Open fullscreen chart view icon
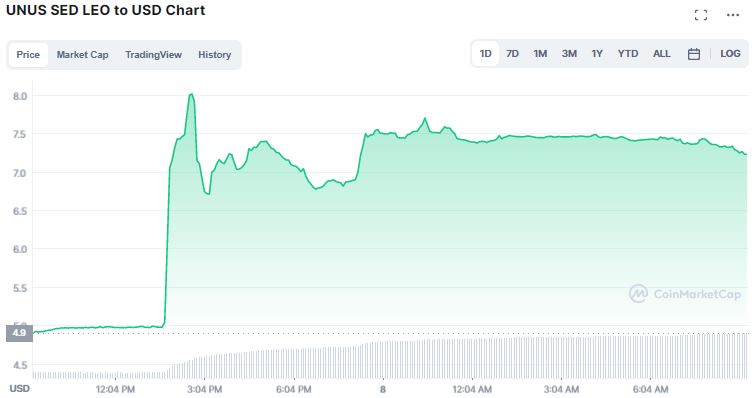 tap(701, 15)
